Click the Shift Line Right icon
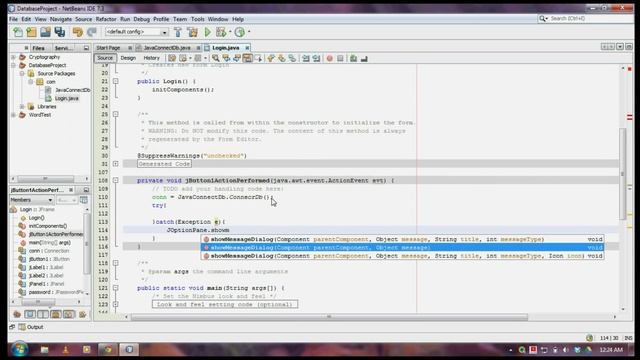640x360 pixels. [316, 58]
